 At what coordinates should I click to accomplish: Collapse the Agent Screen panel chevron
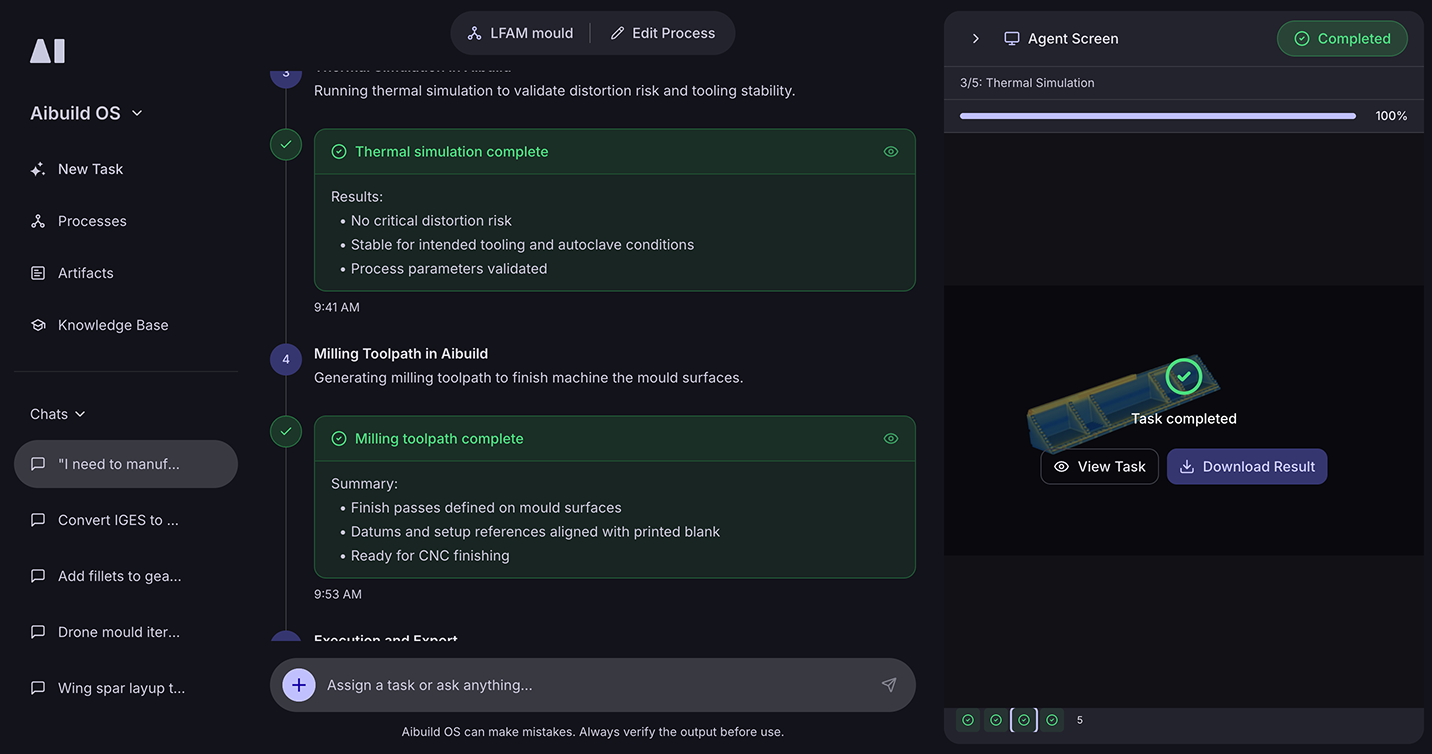coord(976,38)
